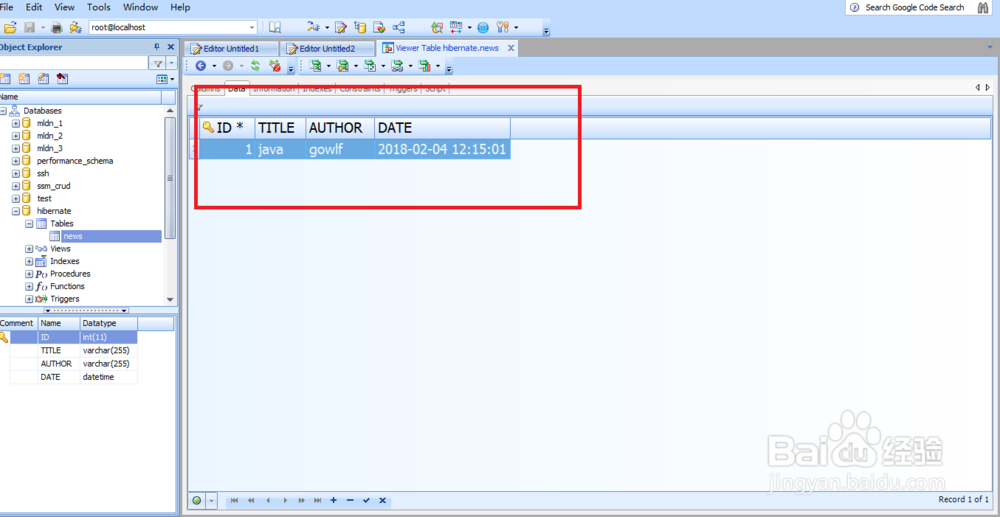Click the ID column header in grid
The image size is (1000, 517).
[227, 127]
